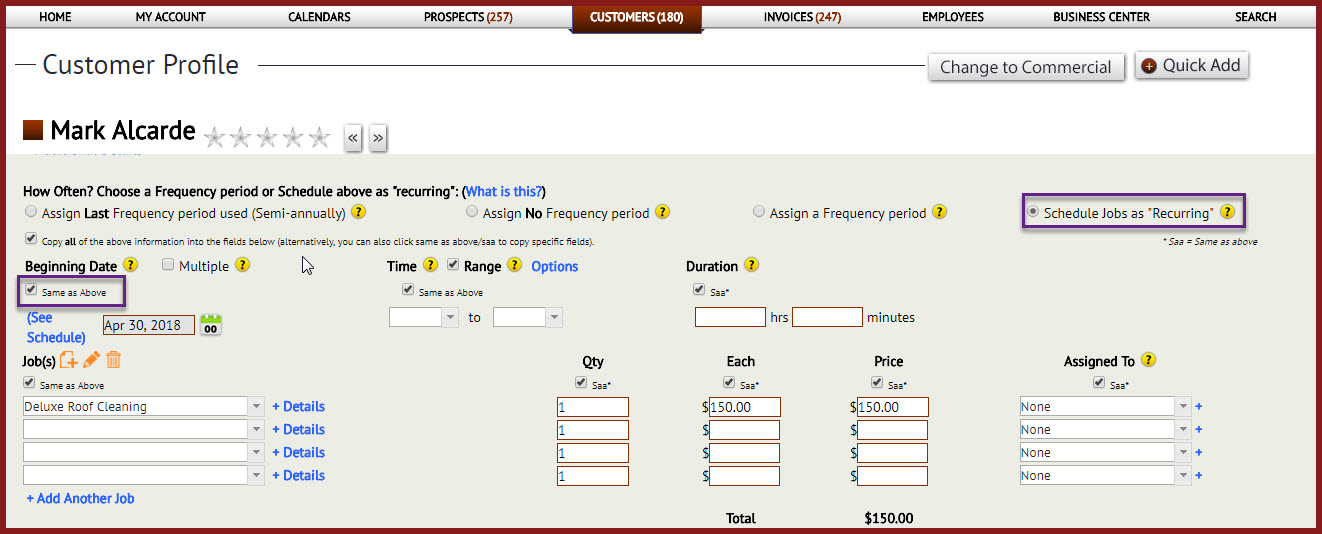Click trash delete icon next to Job(s)
This screenshot has width=1322, height=534.
pyautogui.click(x=113, y=360)
